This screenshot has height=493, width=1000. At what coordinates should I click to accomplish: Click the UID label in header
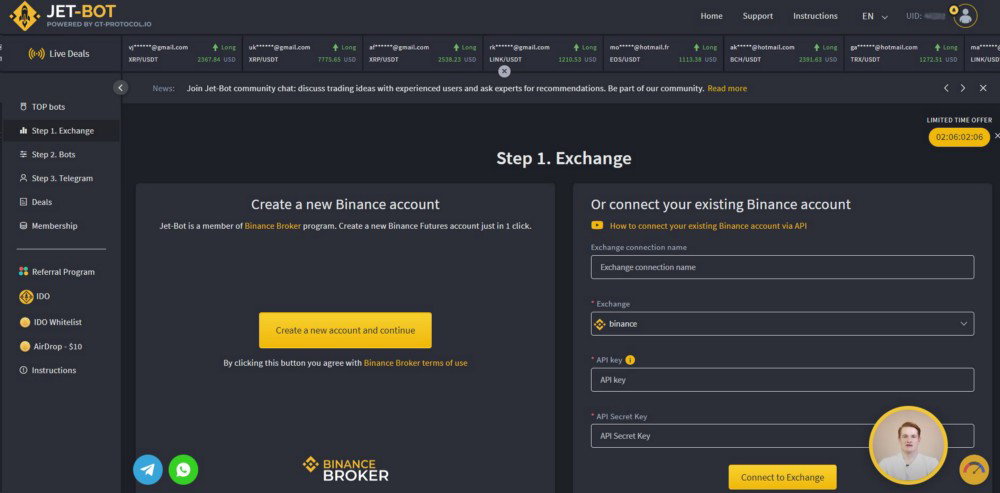(914, 16)
